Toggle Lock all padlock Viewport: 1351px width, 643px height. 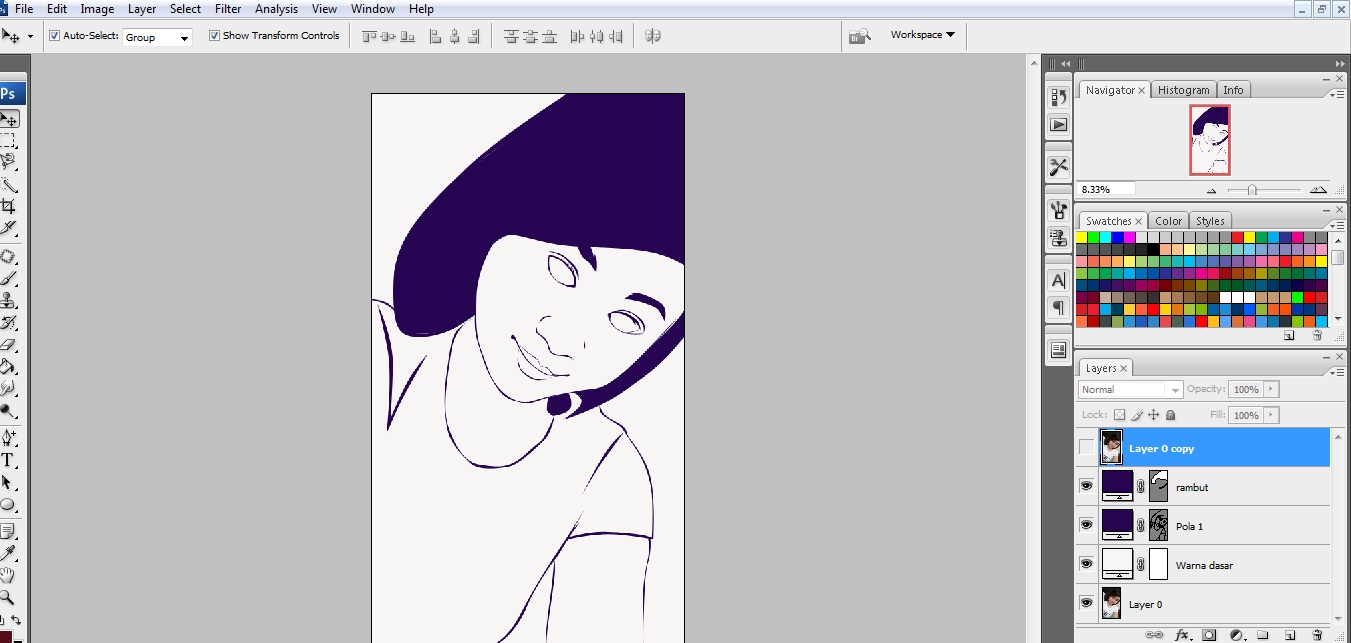(1171, 414)
